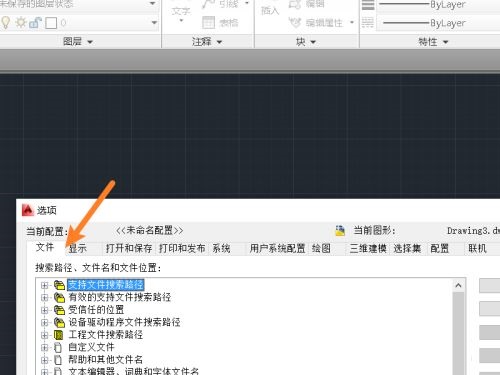
Task: Open the layer state dropdown 未保存的图层状态
Action: point(79,4)
